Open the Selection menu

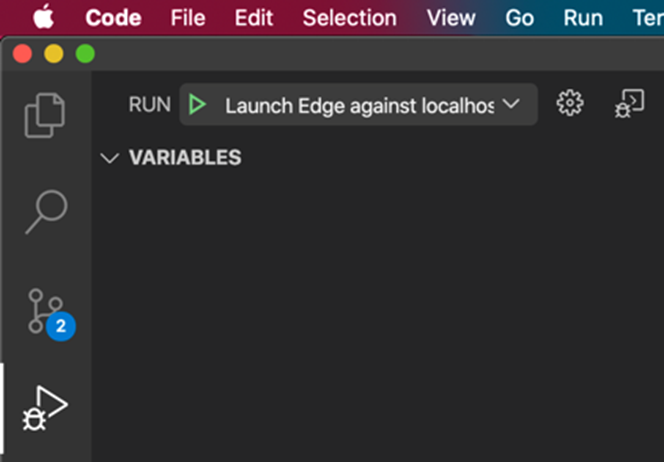[349, 18]
